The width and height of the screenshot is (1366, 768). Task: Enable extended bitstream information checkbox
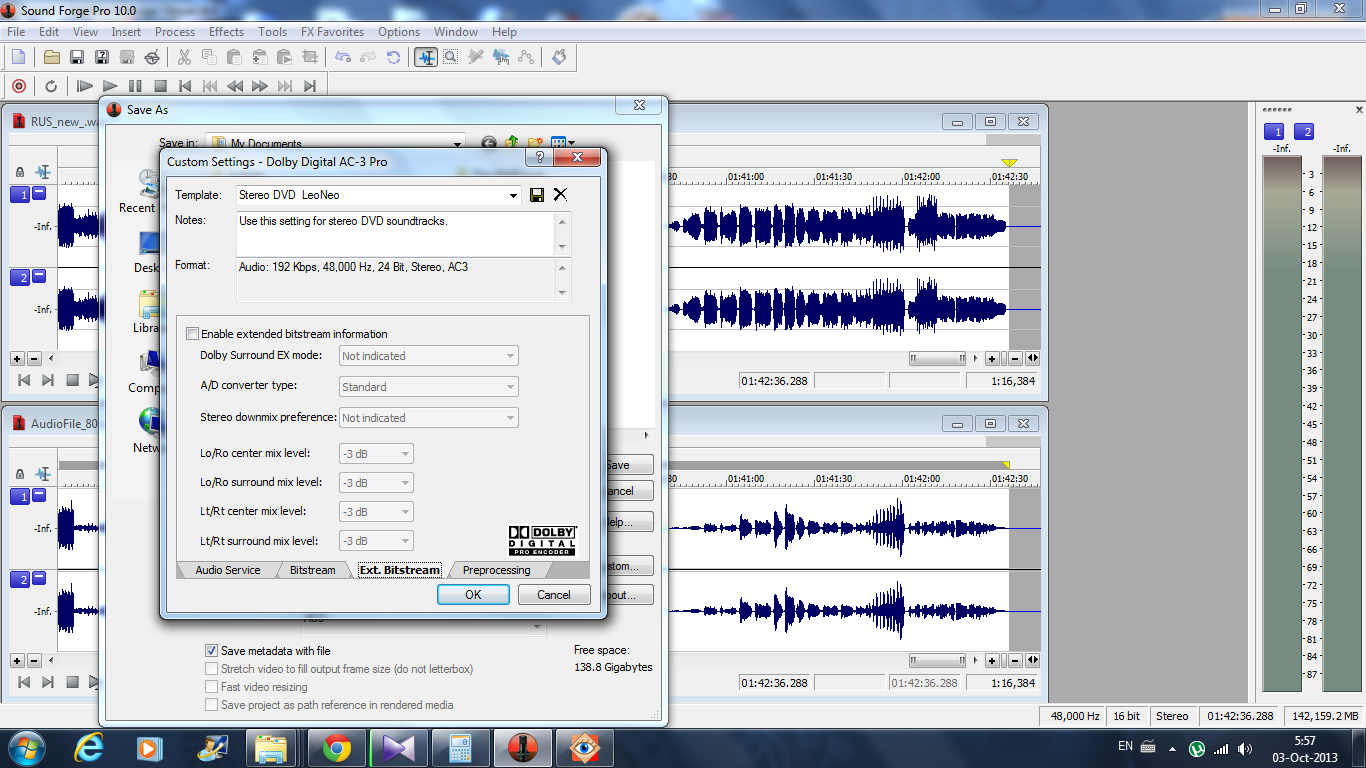[193, 334]
